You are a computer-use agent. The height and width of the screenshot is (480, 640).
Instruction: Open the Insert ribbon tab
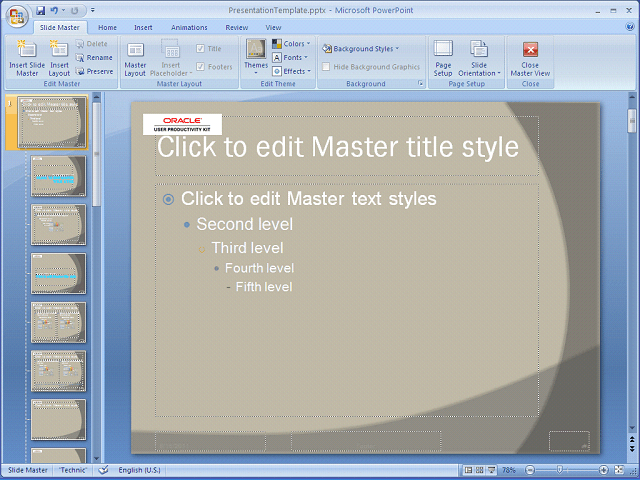pyautogui.click(x=143, y=27)
